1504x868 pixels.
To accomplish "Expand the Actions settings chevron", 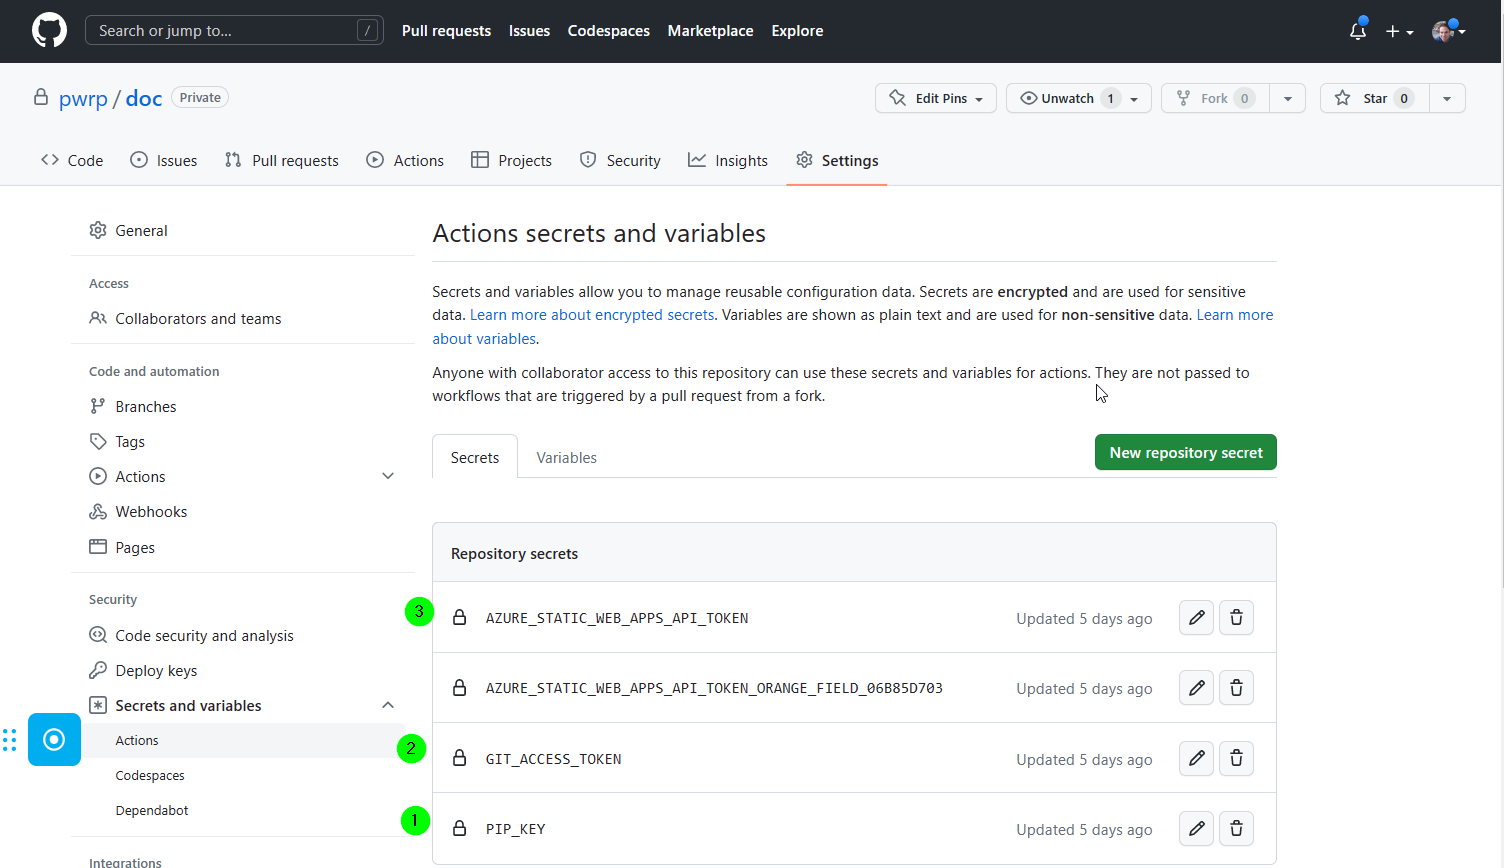I will pos(388,476).
